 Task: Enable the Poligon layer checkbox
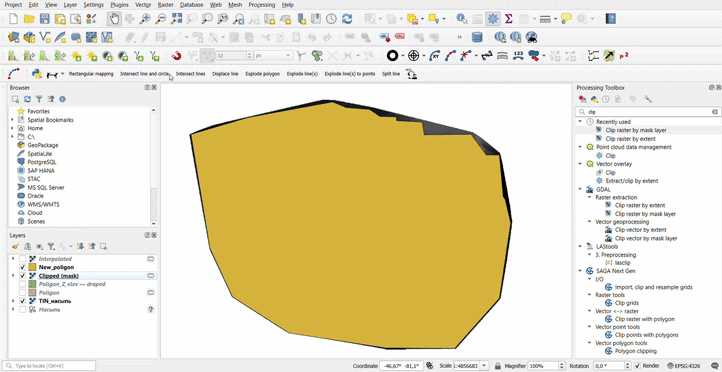[x=22, y=292]
